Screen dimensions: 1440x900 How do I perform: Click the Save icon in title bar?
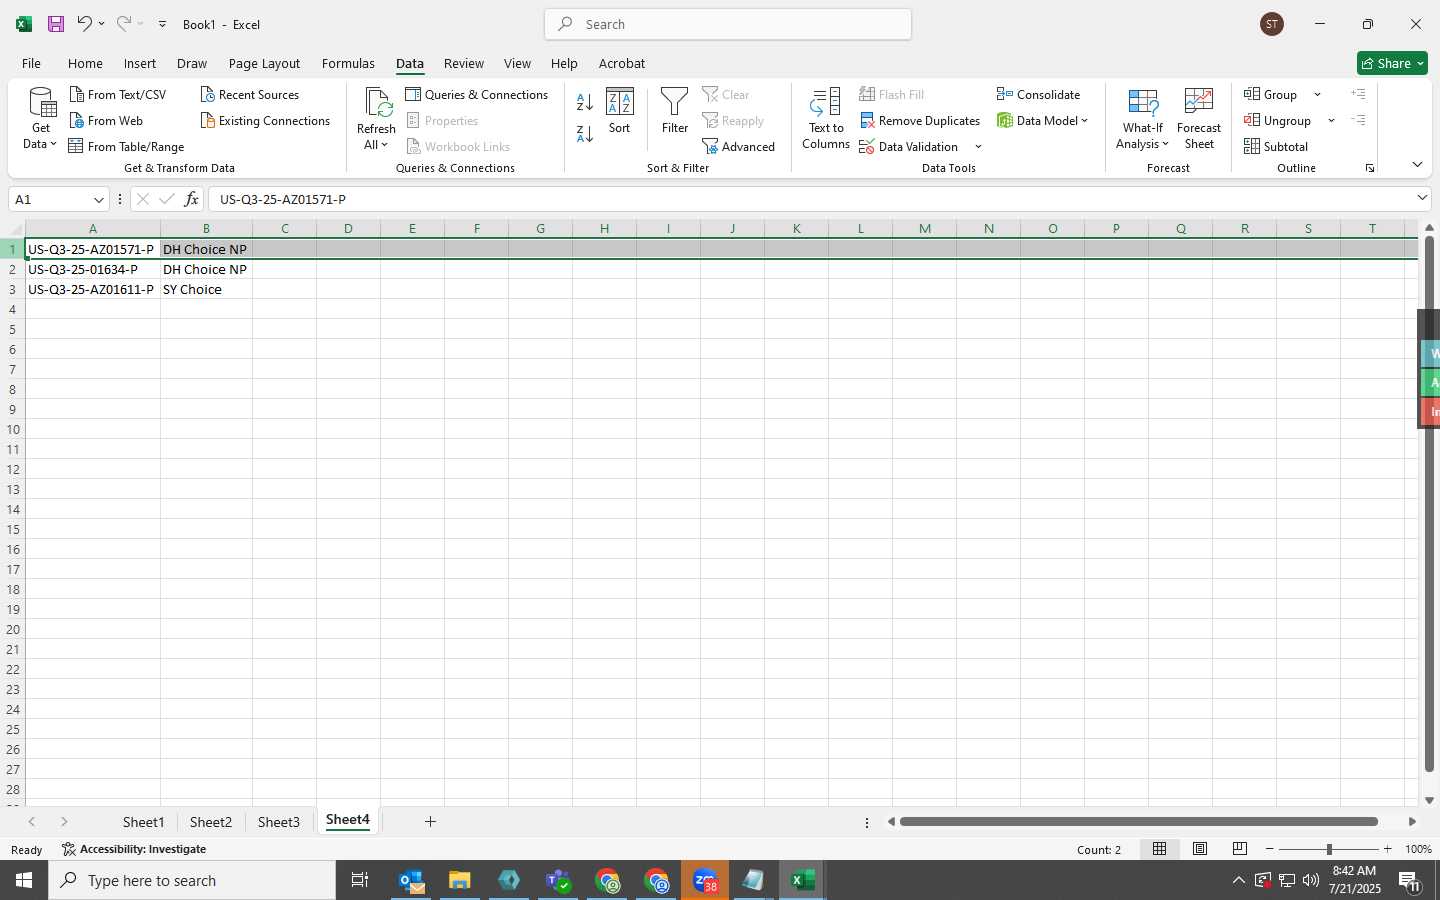56,24
